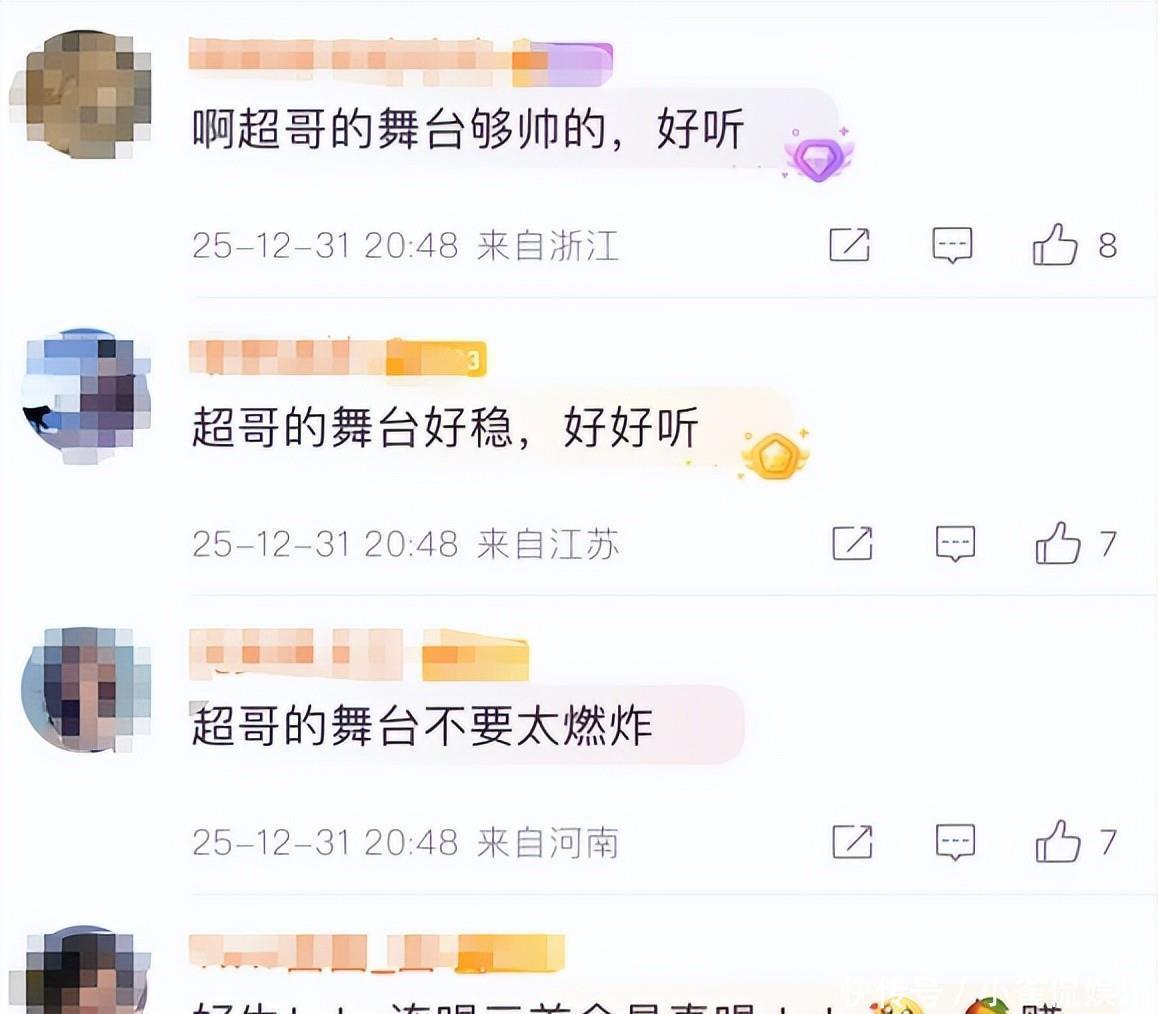This screenshot has width=1158, height=1014.
Task: Open username with level 3 badge
Action: pos(338,357)
